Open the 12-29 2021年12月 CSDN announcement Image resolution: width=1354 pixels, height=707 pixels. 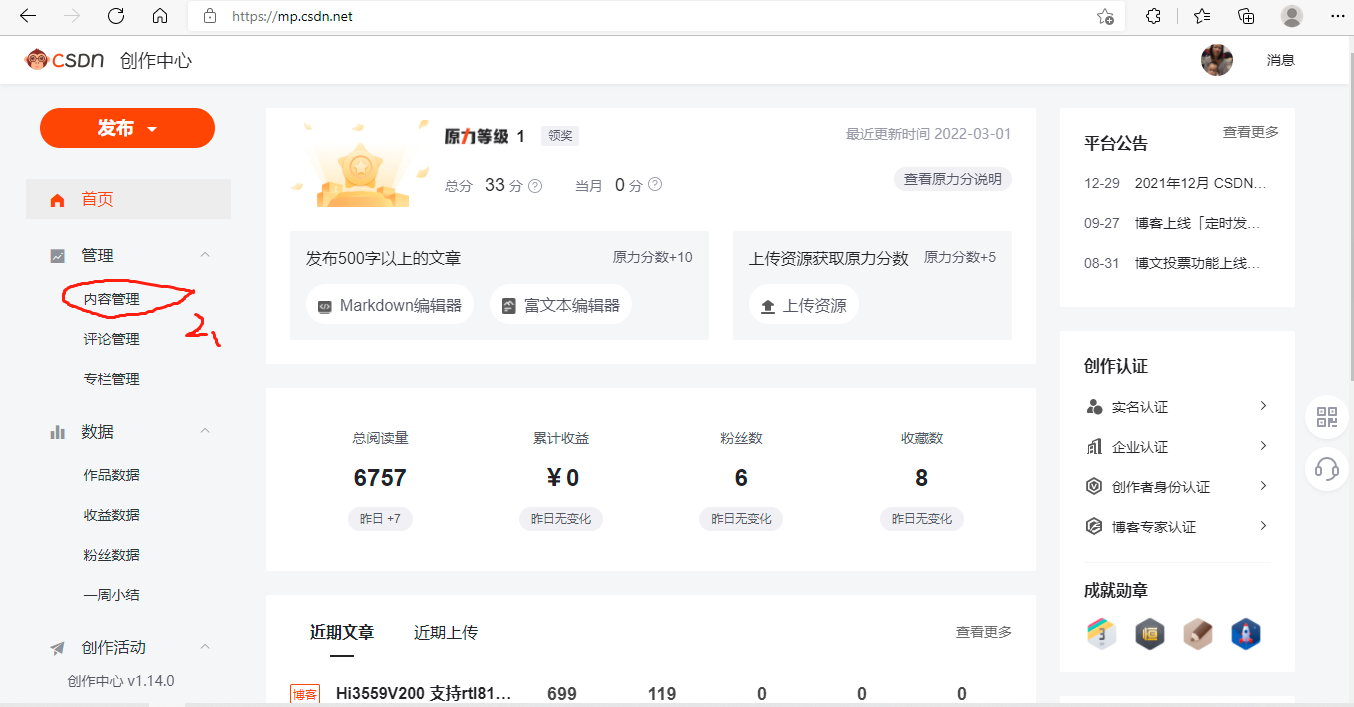(x=1176, y=184)
